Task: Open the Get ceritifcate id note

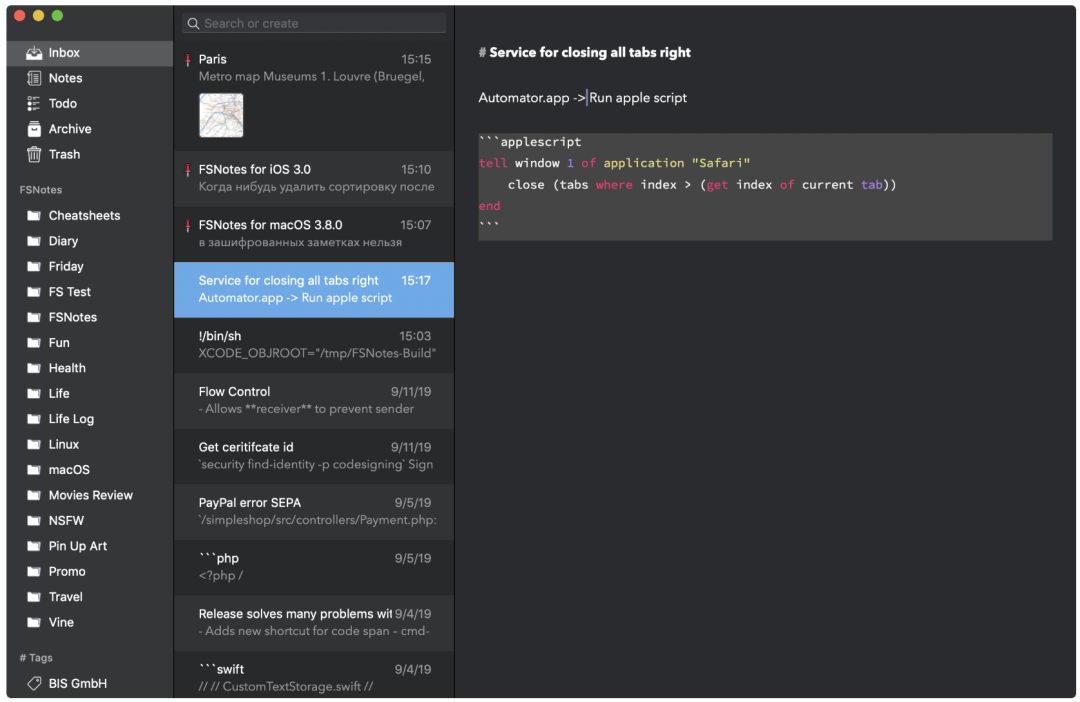Action: click(314, 457)
